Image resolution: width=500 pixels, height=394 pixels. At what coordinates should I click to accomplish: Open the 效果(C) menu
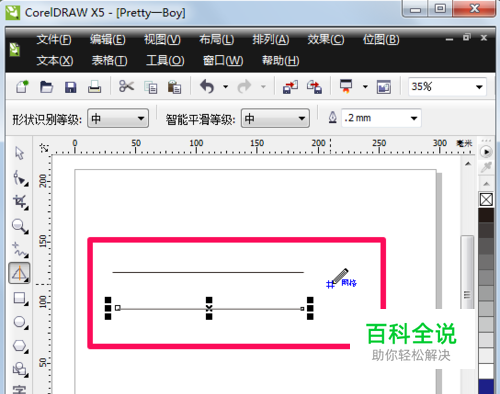pos(326,40)
